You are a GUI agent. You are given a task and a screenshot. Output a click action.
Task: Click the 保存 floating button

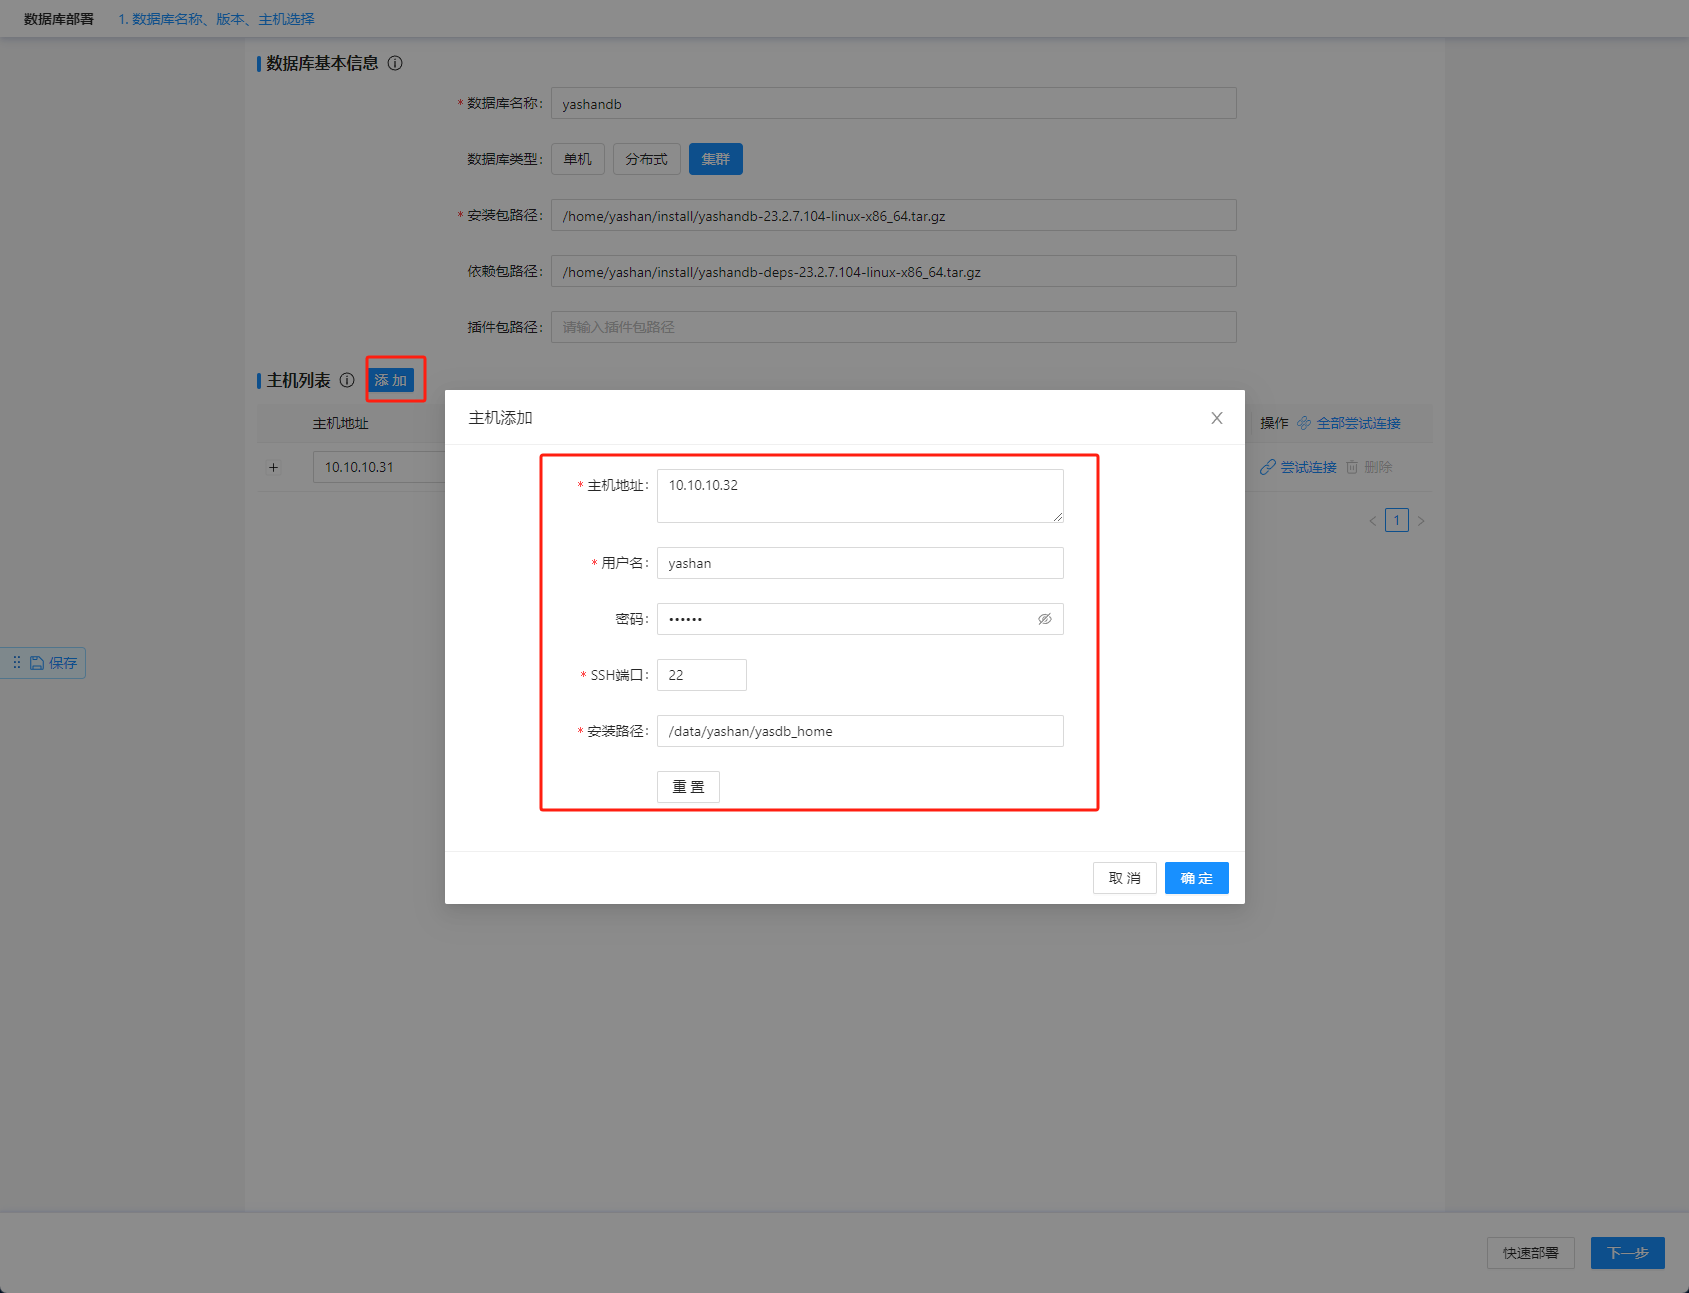point(54,663)
